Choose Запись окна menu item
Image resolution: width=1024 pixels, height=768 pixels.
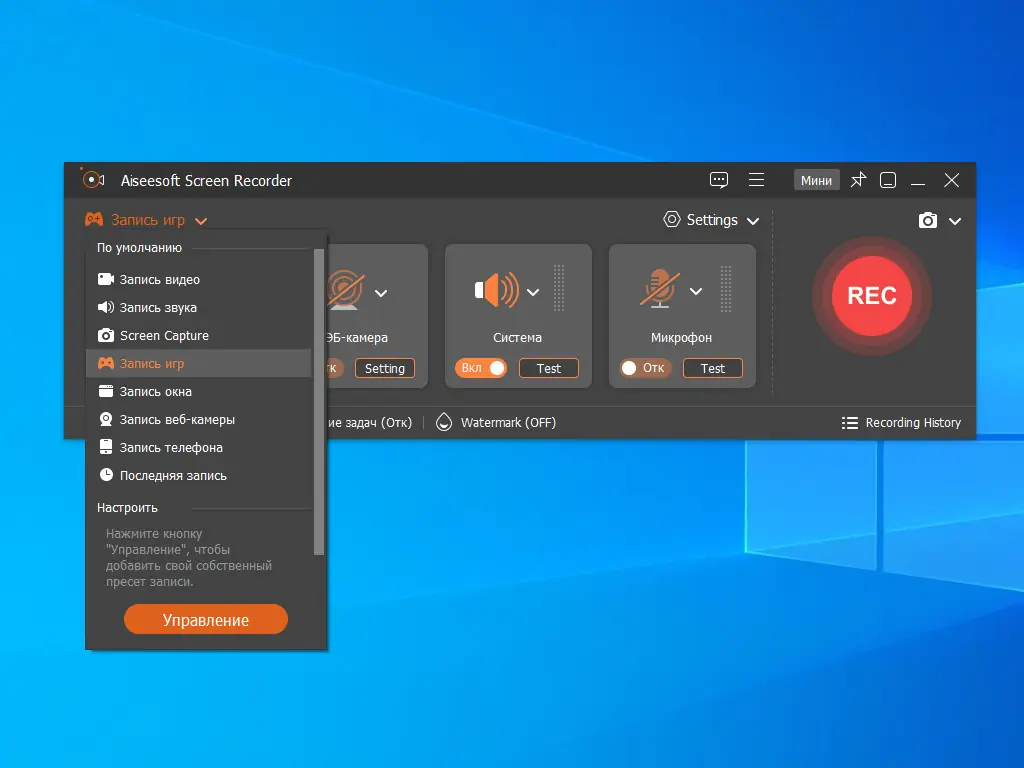click(x=199, y=391)
